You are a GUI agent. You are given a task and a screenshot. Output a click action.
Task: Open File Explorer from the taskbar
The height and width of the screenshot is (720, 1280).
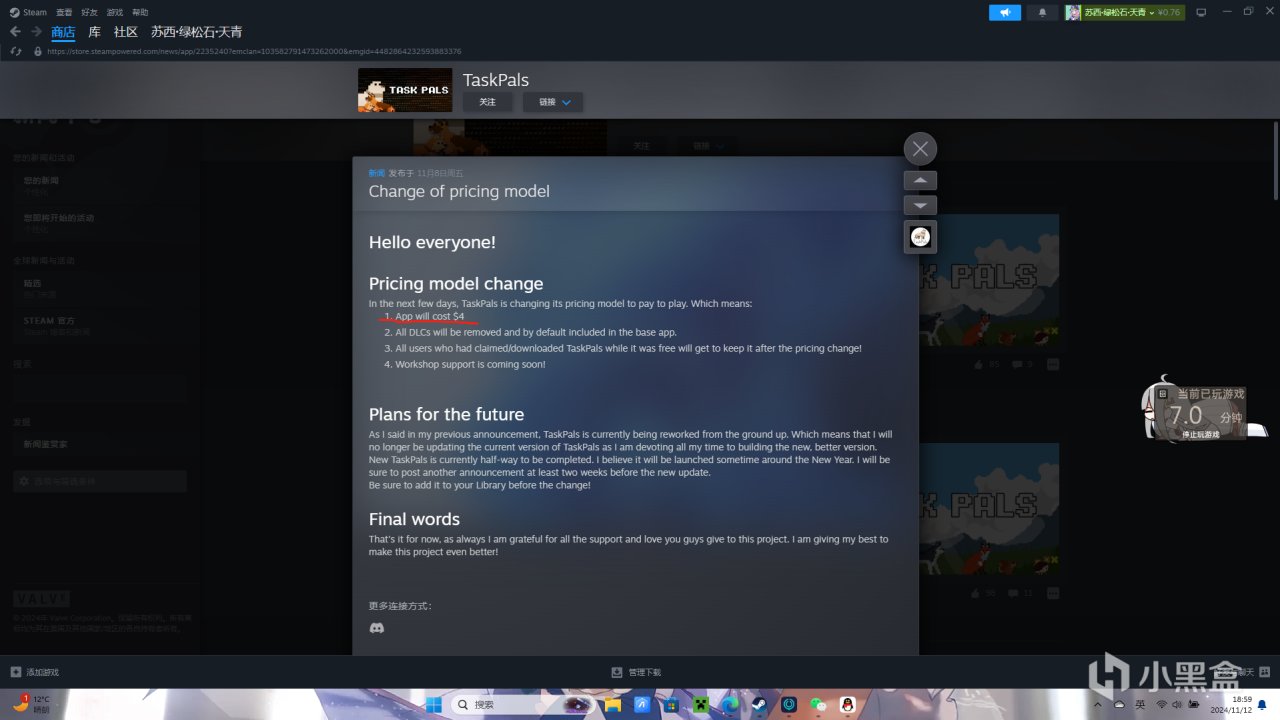[x=612, y=705]
